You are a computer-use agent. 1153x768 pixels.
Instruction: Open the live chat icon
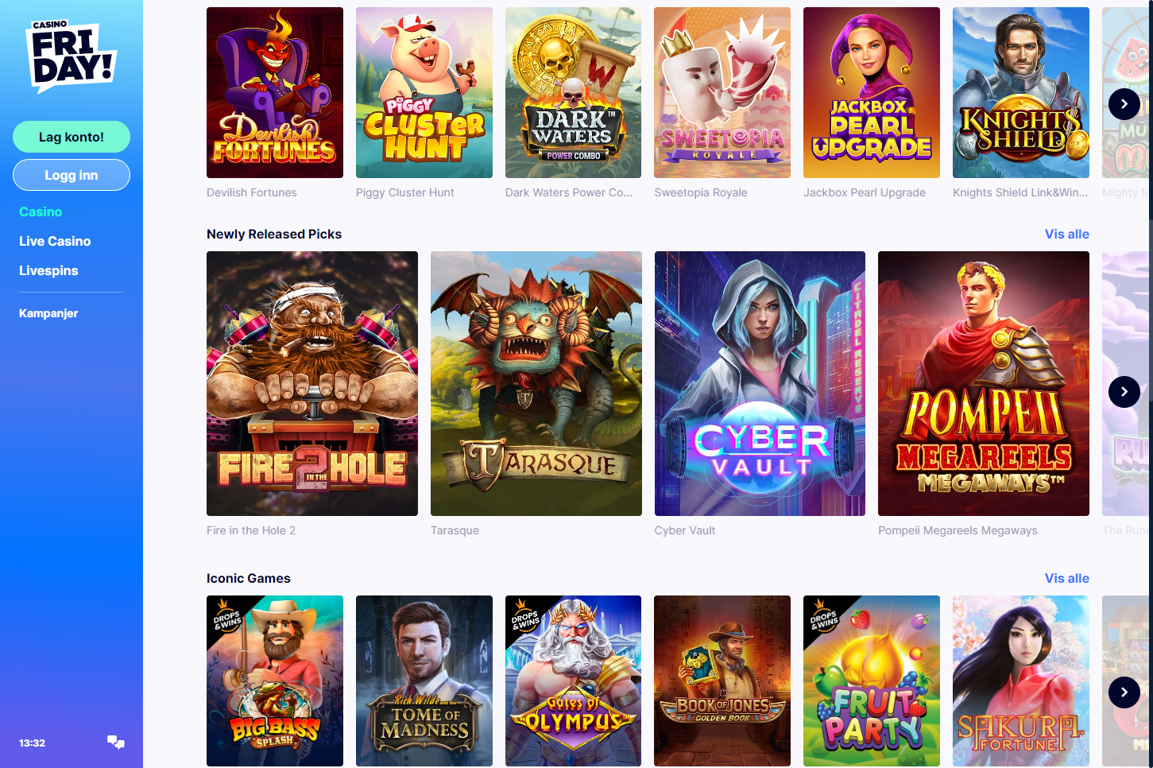click(x=115, y=742)
